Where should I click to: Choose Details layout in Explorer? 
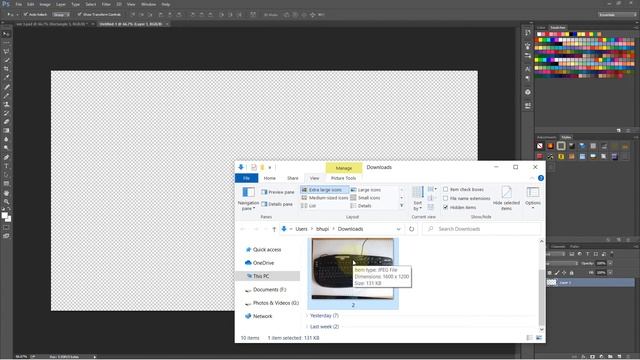(361, 206)
